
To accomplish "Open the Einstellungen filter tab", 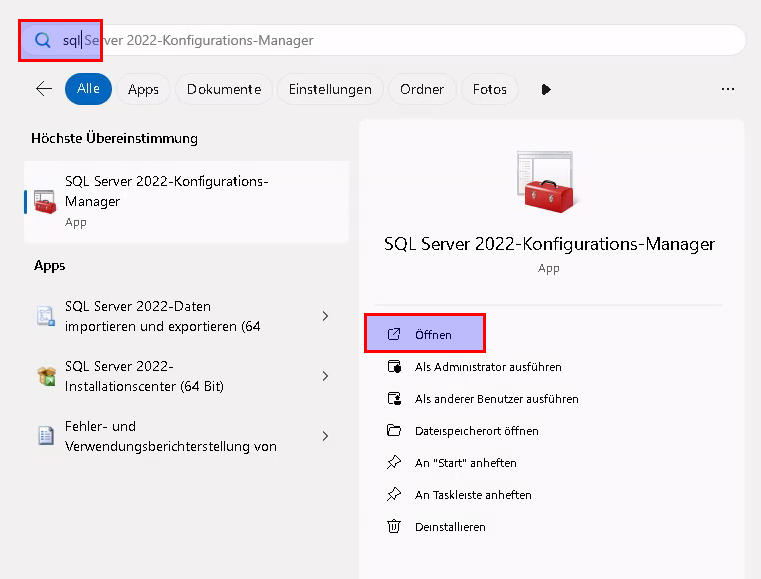I will pos(330,89).
